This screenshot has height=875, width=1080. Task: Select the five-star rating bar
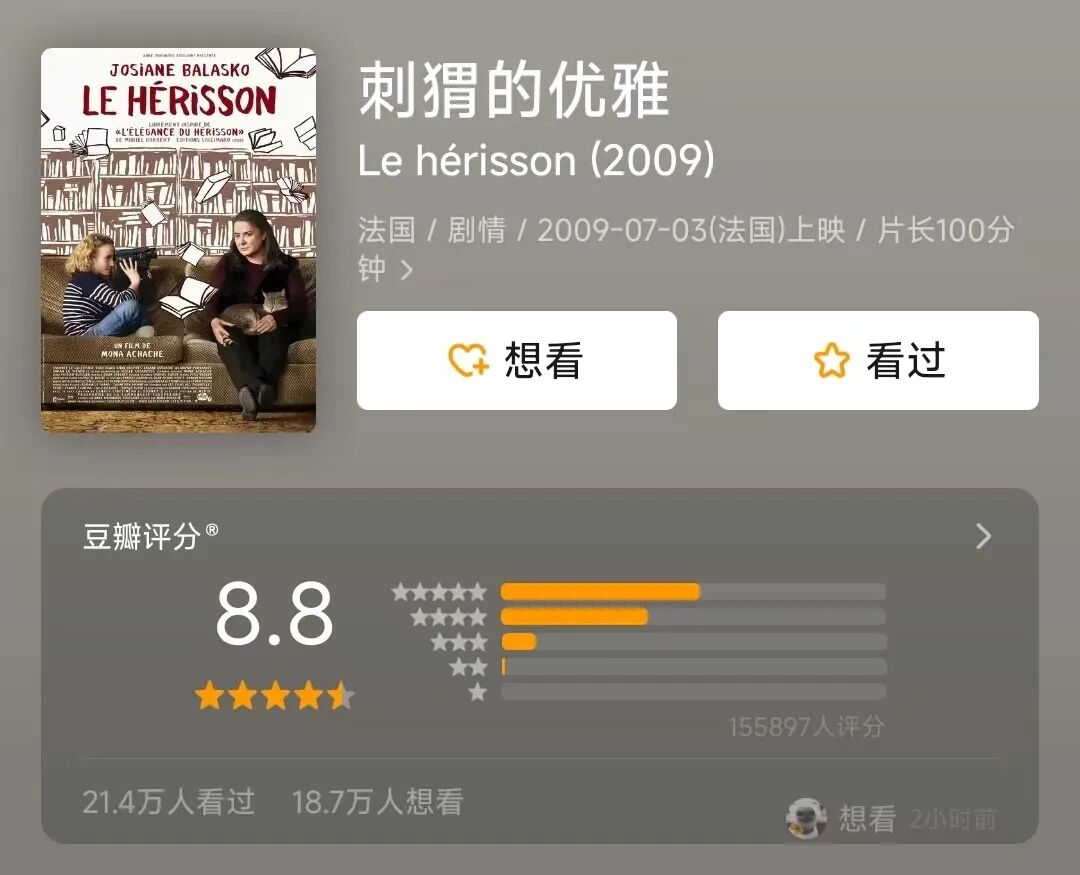(x=693, y=592)
